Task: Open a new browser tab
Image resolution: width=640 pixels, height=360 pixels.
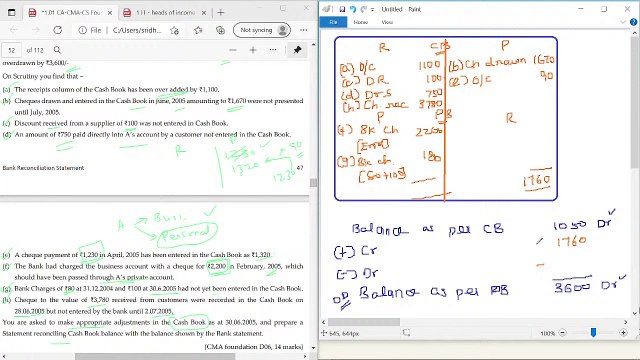Action: (220, 13)
